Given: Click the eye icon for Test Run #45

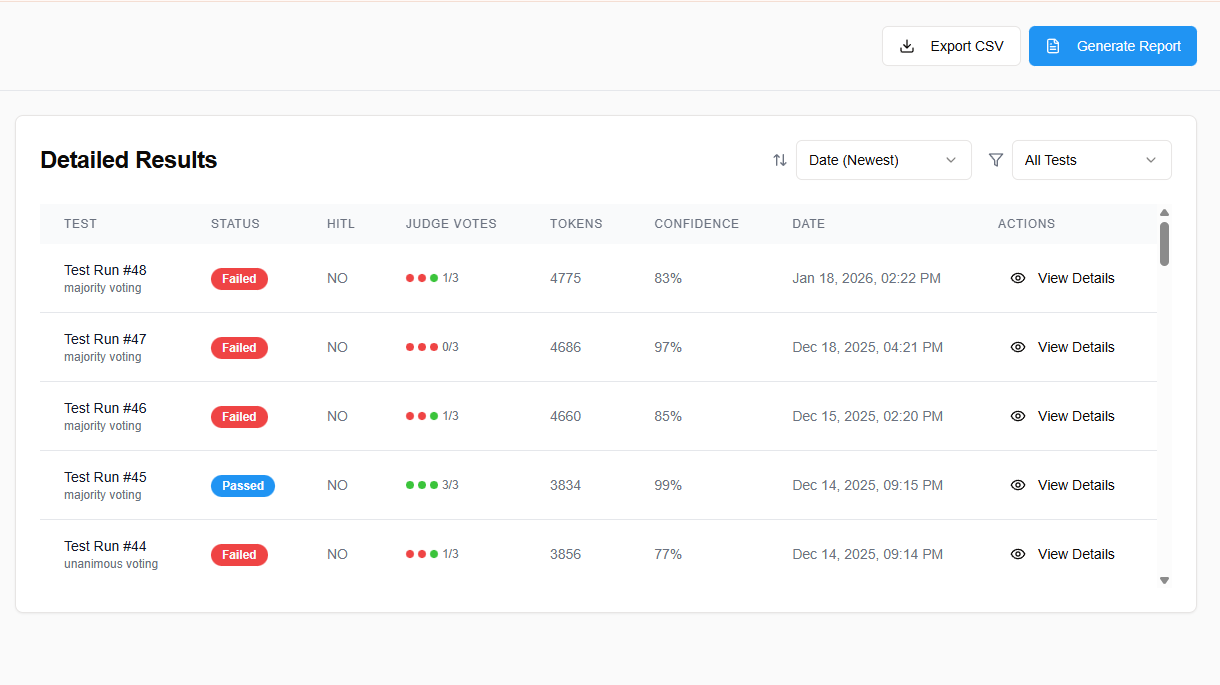Looking at the screenshot, I should (1018, 486).
